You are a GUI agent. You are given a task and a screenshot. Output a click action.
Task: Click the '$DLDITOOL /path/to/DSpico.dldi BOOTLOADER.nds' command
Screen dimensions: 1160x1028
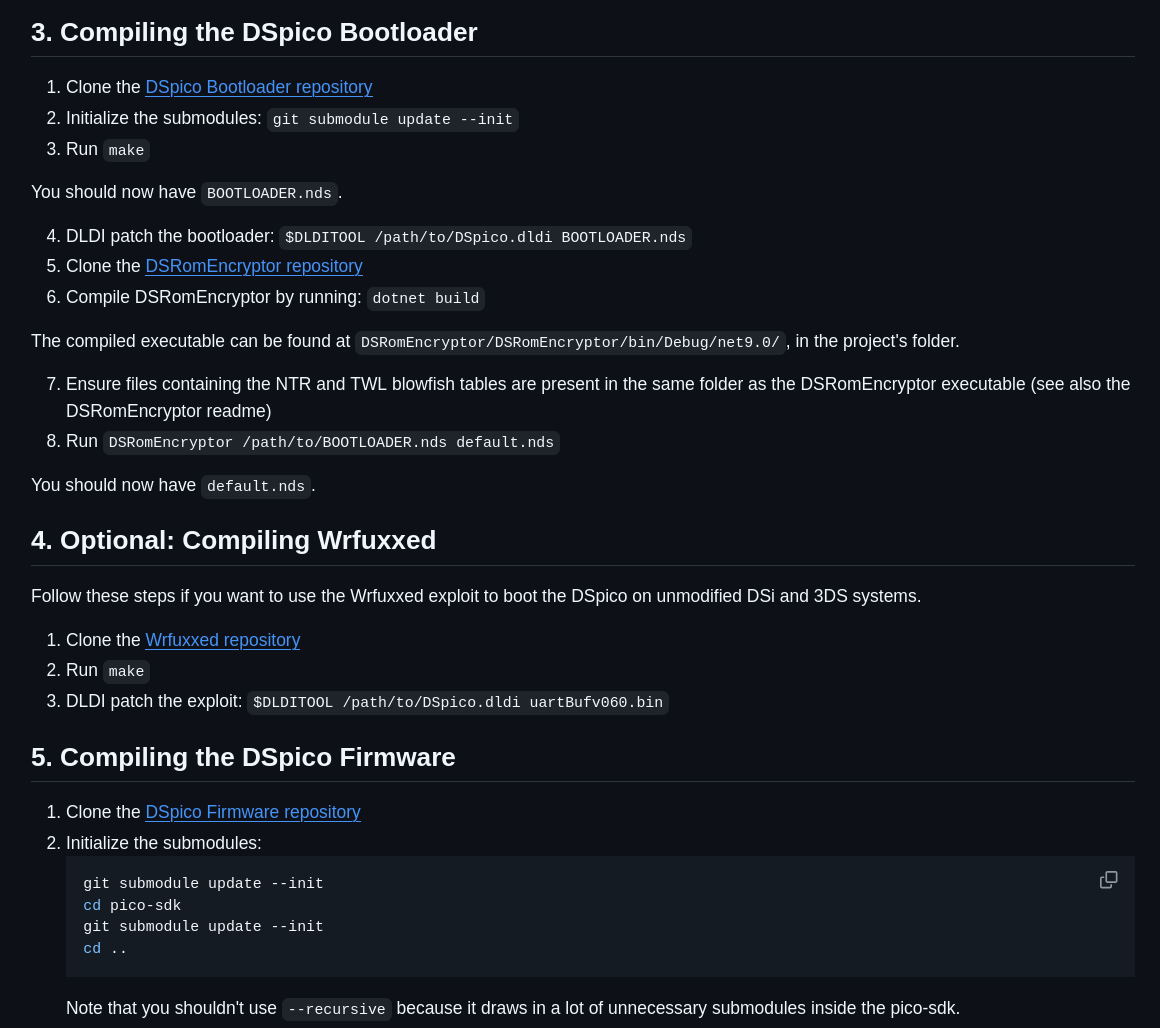[x=485, y=237]
